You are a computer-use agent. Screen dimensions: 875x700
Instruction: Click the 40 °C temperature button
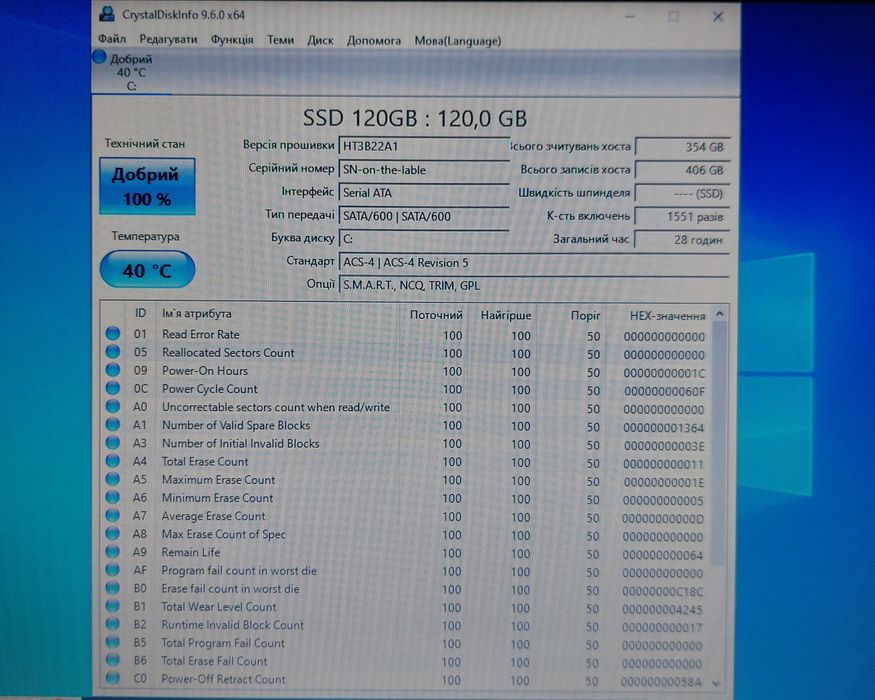(x=147, y=270)
